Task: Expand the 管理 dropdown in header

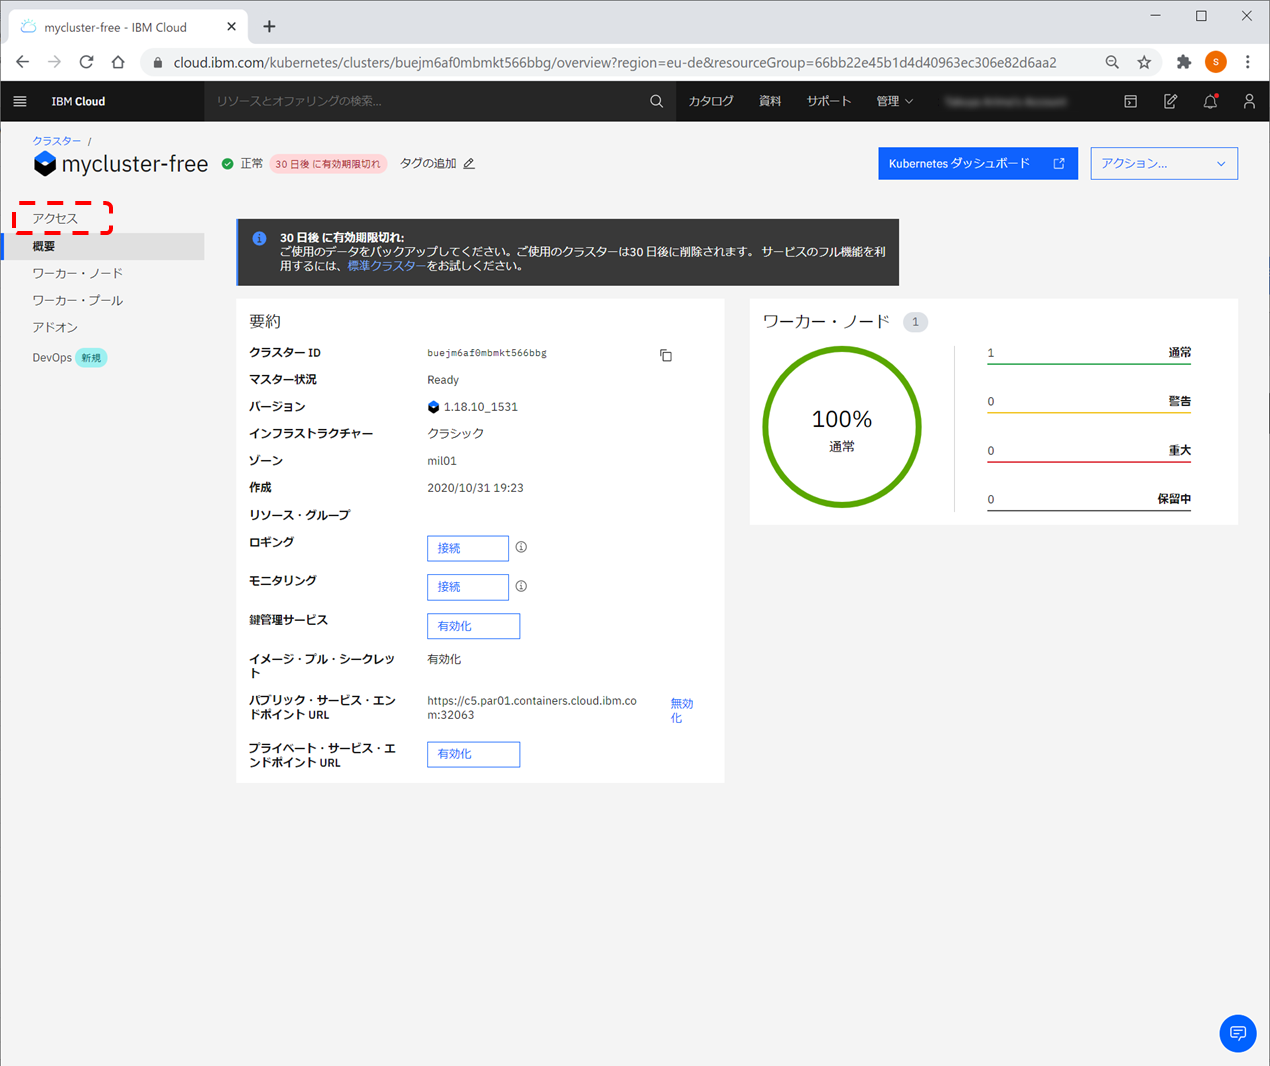Action: [x=895, y=101]
